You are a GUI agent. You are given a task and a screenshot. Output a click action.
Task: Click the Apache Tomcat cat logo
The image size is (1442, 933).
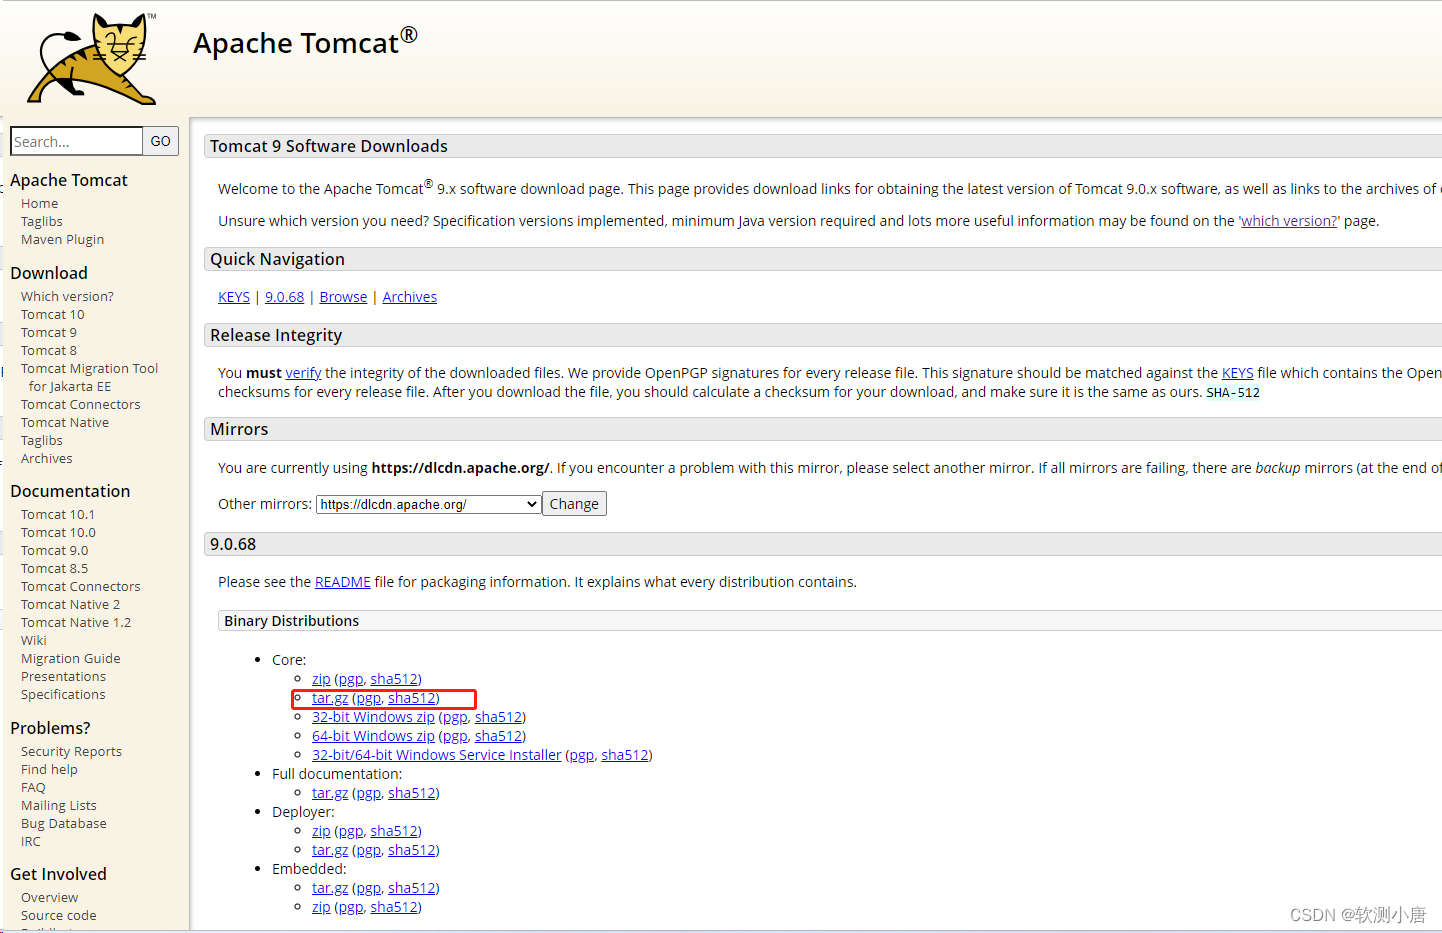88,58
